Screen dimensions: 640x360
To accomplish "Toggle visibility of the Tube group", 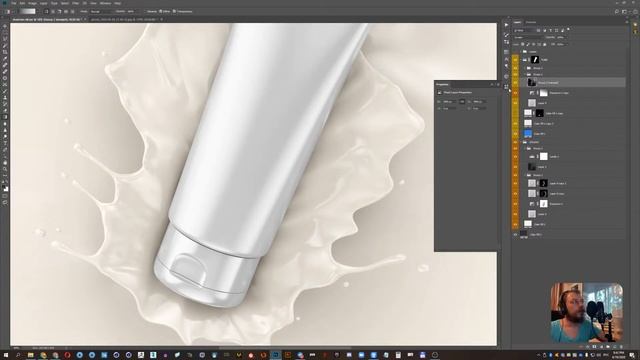I will [516, 60].
